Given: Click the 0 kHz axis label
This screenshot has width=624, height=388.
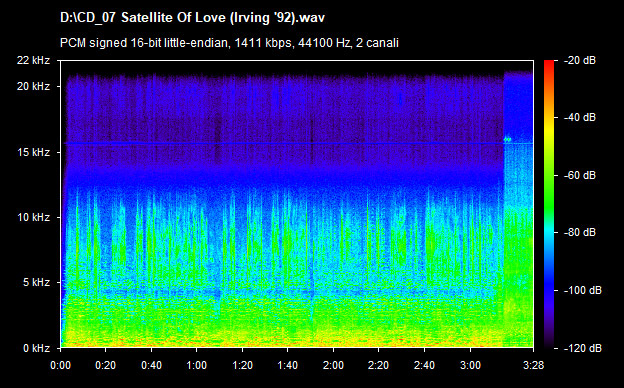Looking at the screenshot, I should (x=36, y=348).
